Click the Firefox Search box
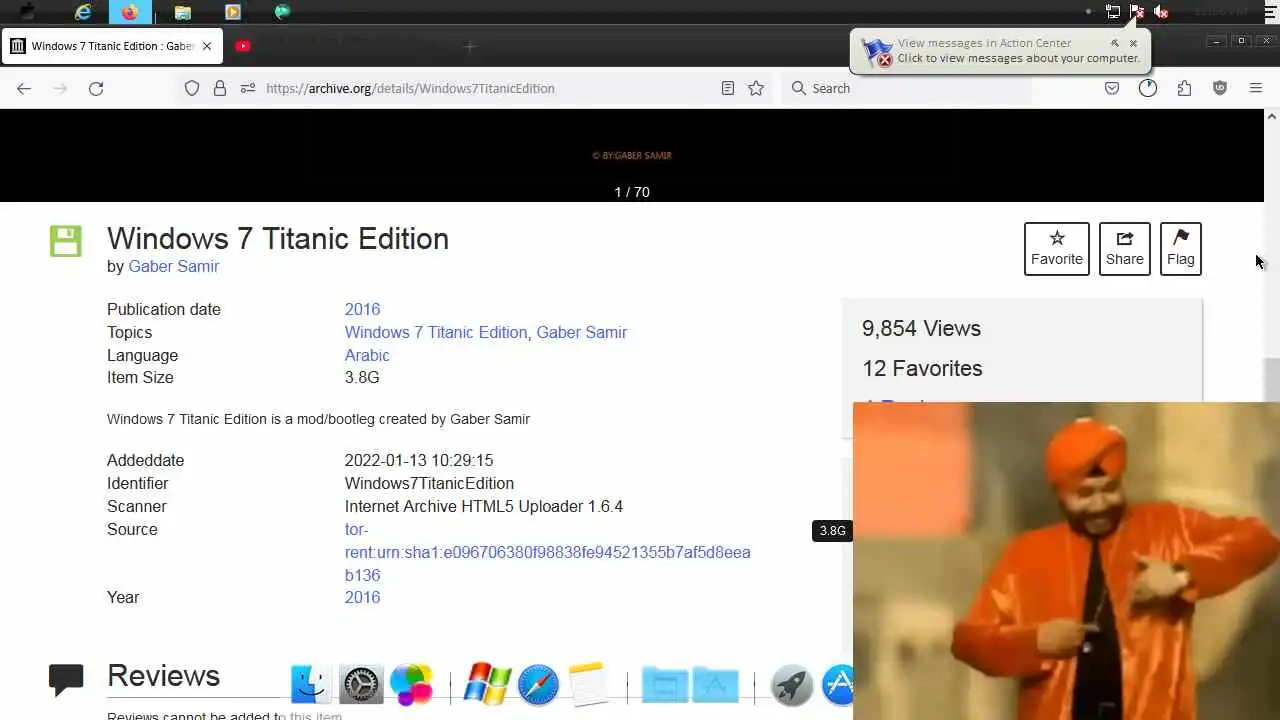This screenshot has width=1280, height=720. coord(905,88)
